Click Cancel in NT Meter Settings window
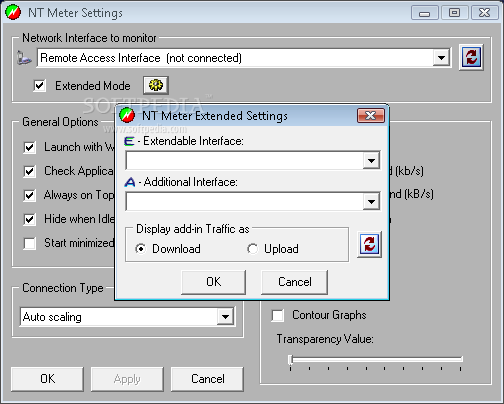 pos(207,379)
